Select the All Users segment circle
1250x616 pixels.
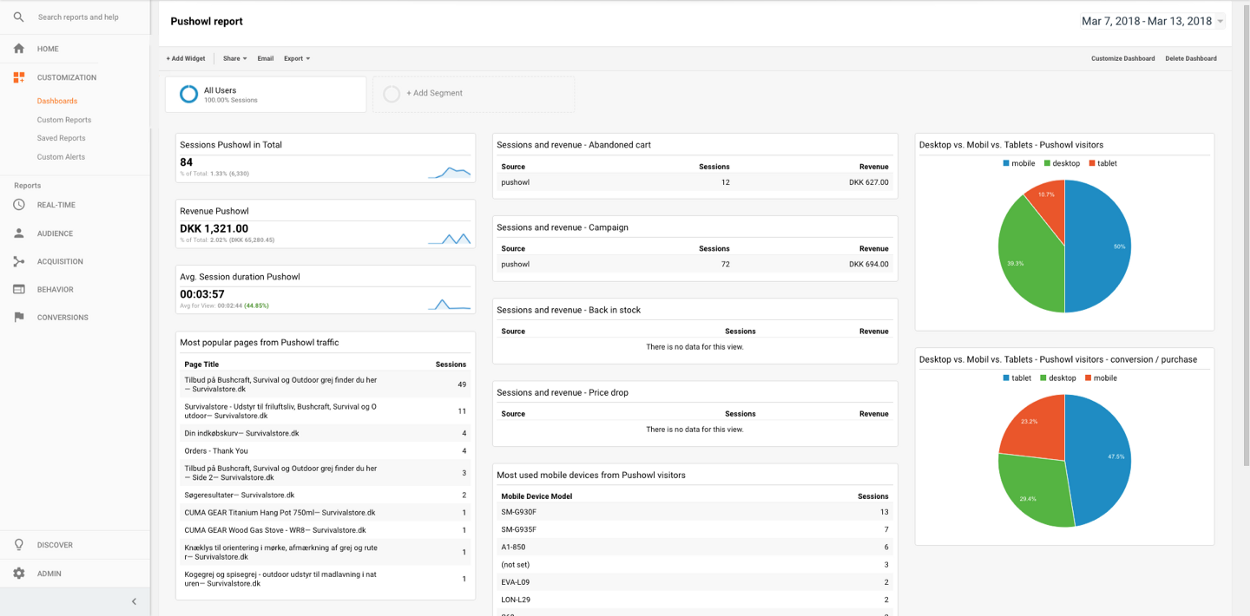coord(190,93)
